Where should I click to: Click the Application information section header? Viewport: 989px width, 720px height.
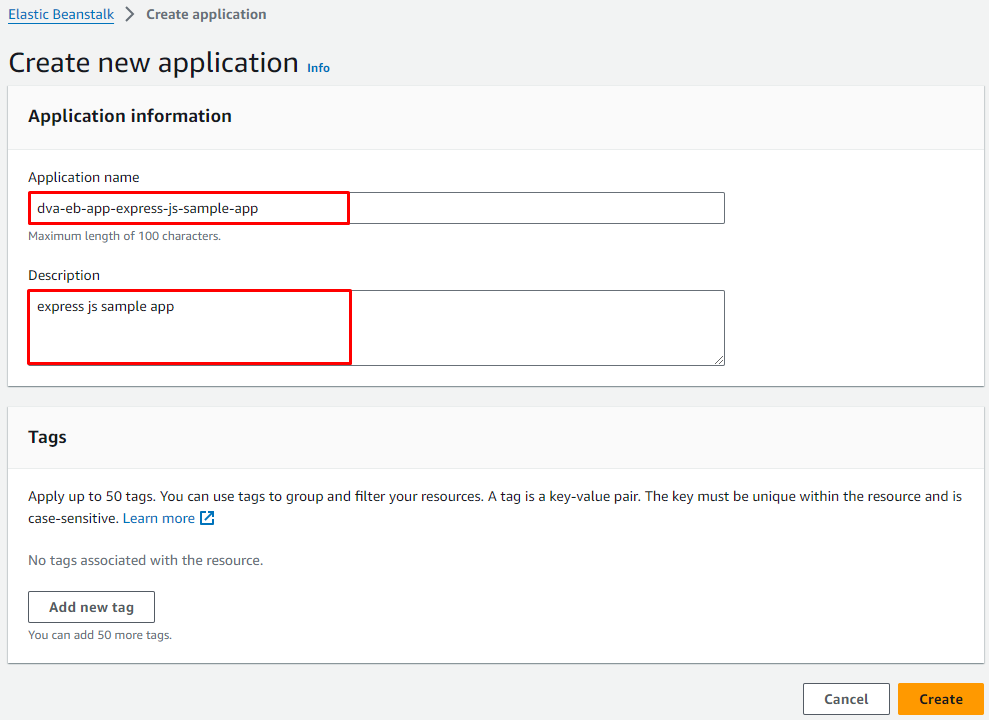(x=130, y=116)
